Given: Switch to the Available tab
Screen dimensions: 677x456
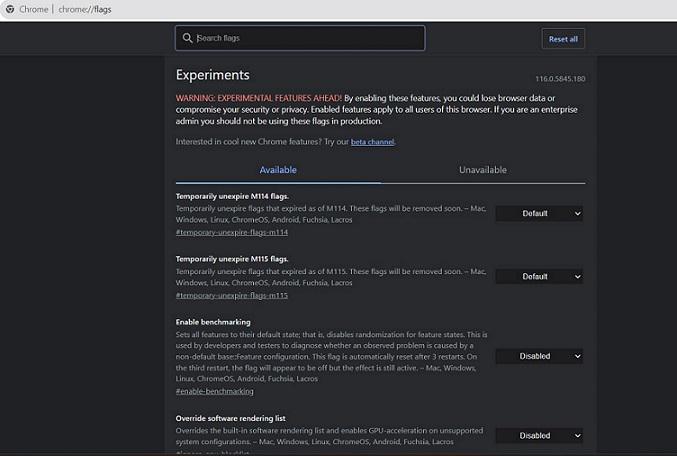Looking at the screenshot, I should click(x=278, y=170).
